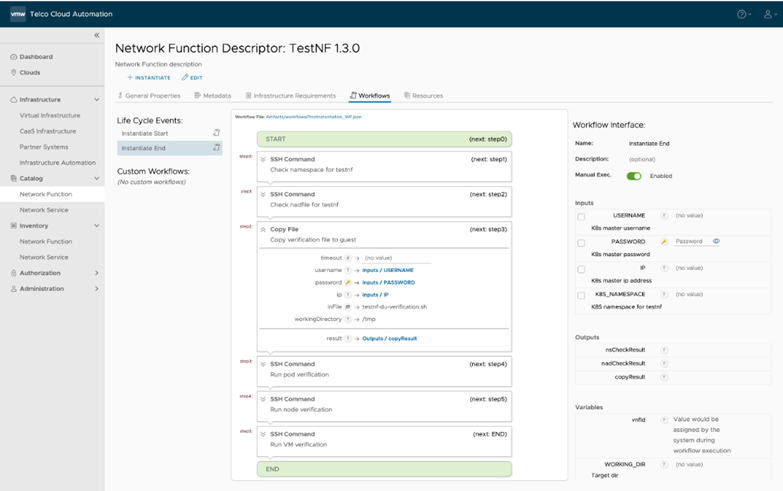Click the workflow icon beside Instantiate Start
This screenshot has height=491, width=783.
coord(216,132)
